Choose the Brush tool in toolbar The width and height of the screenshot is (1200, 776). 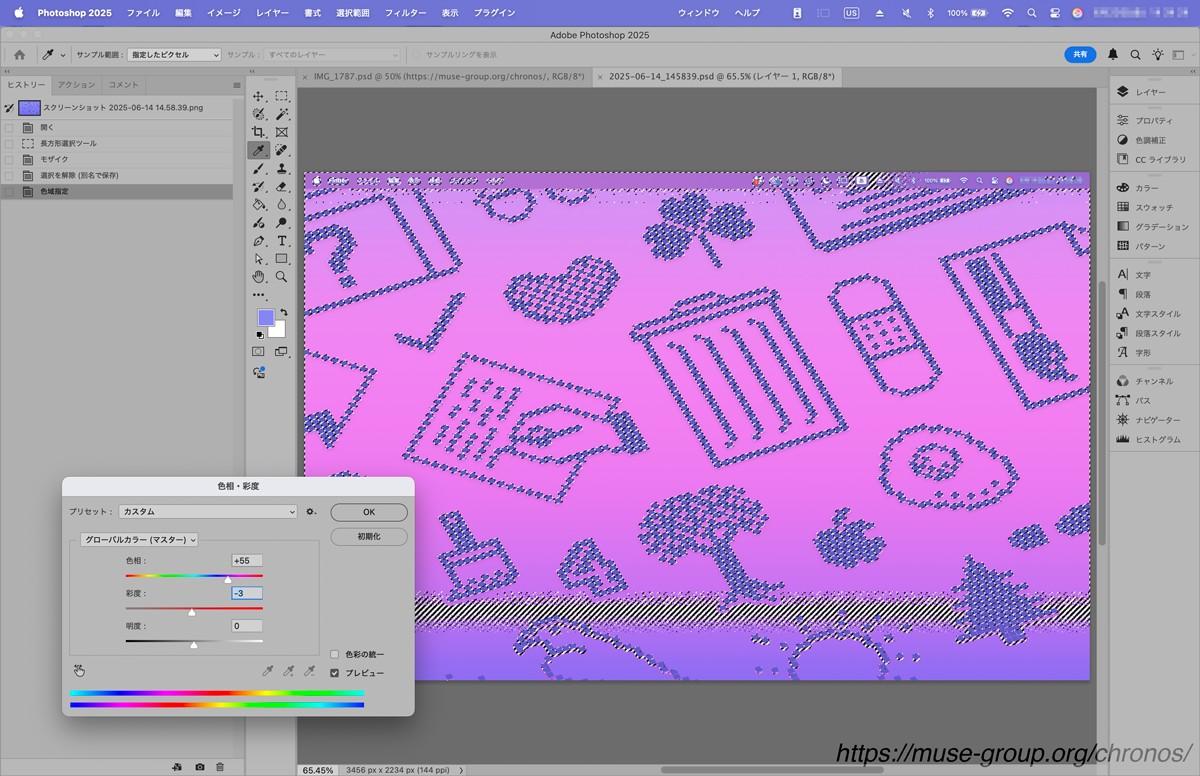point(259,169)
